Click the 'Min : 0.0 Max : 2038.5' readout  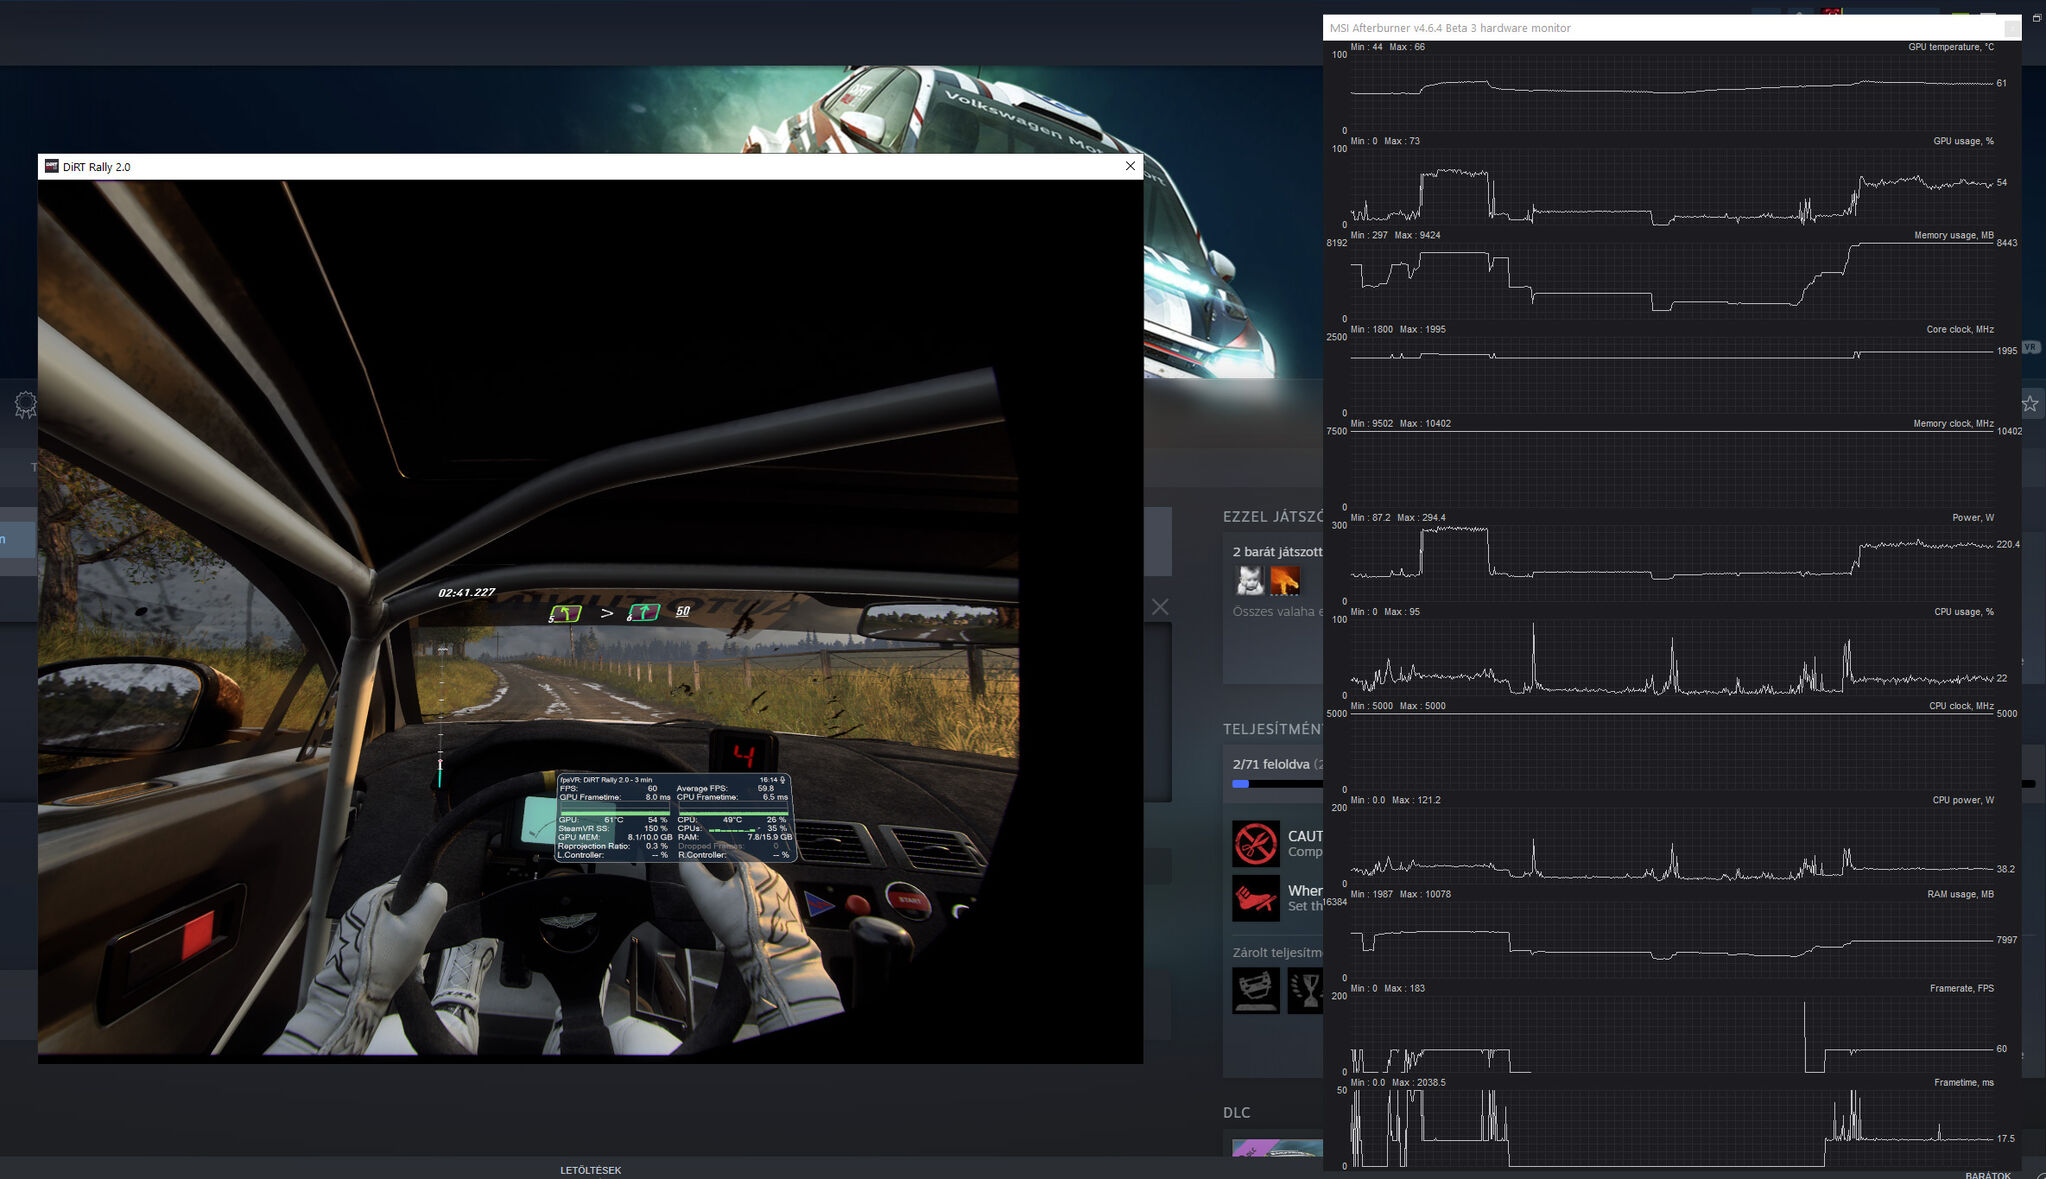click(1397, 1082)
